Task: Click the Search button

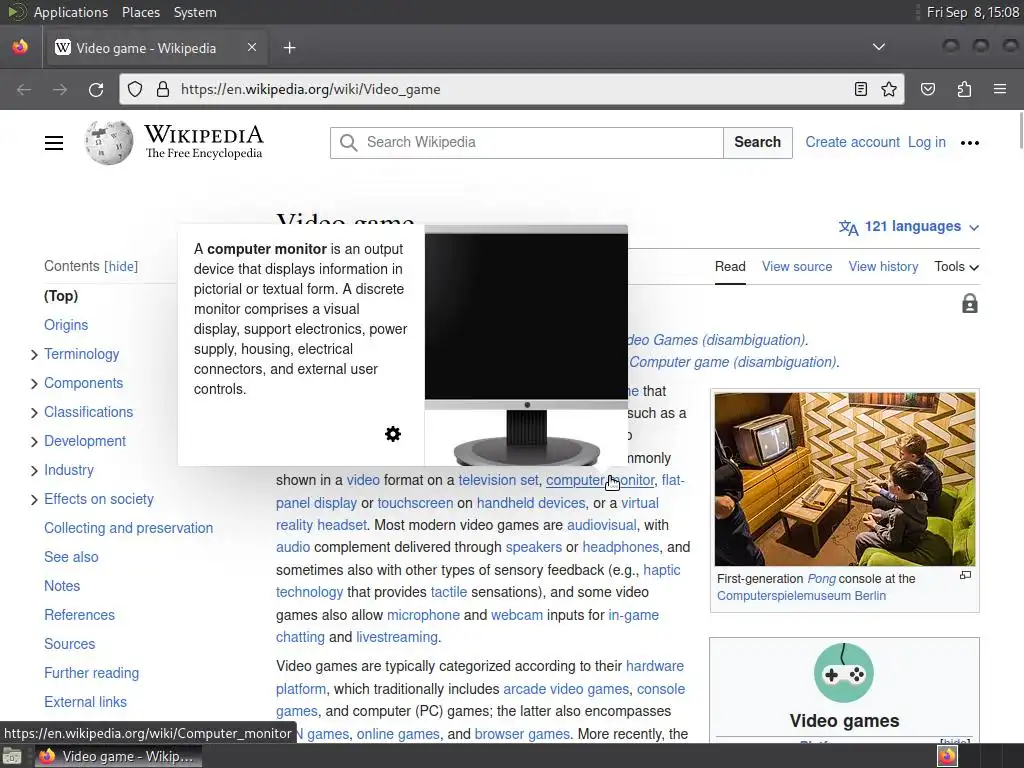Action: coord(758,142)
